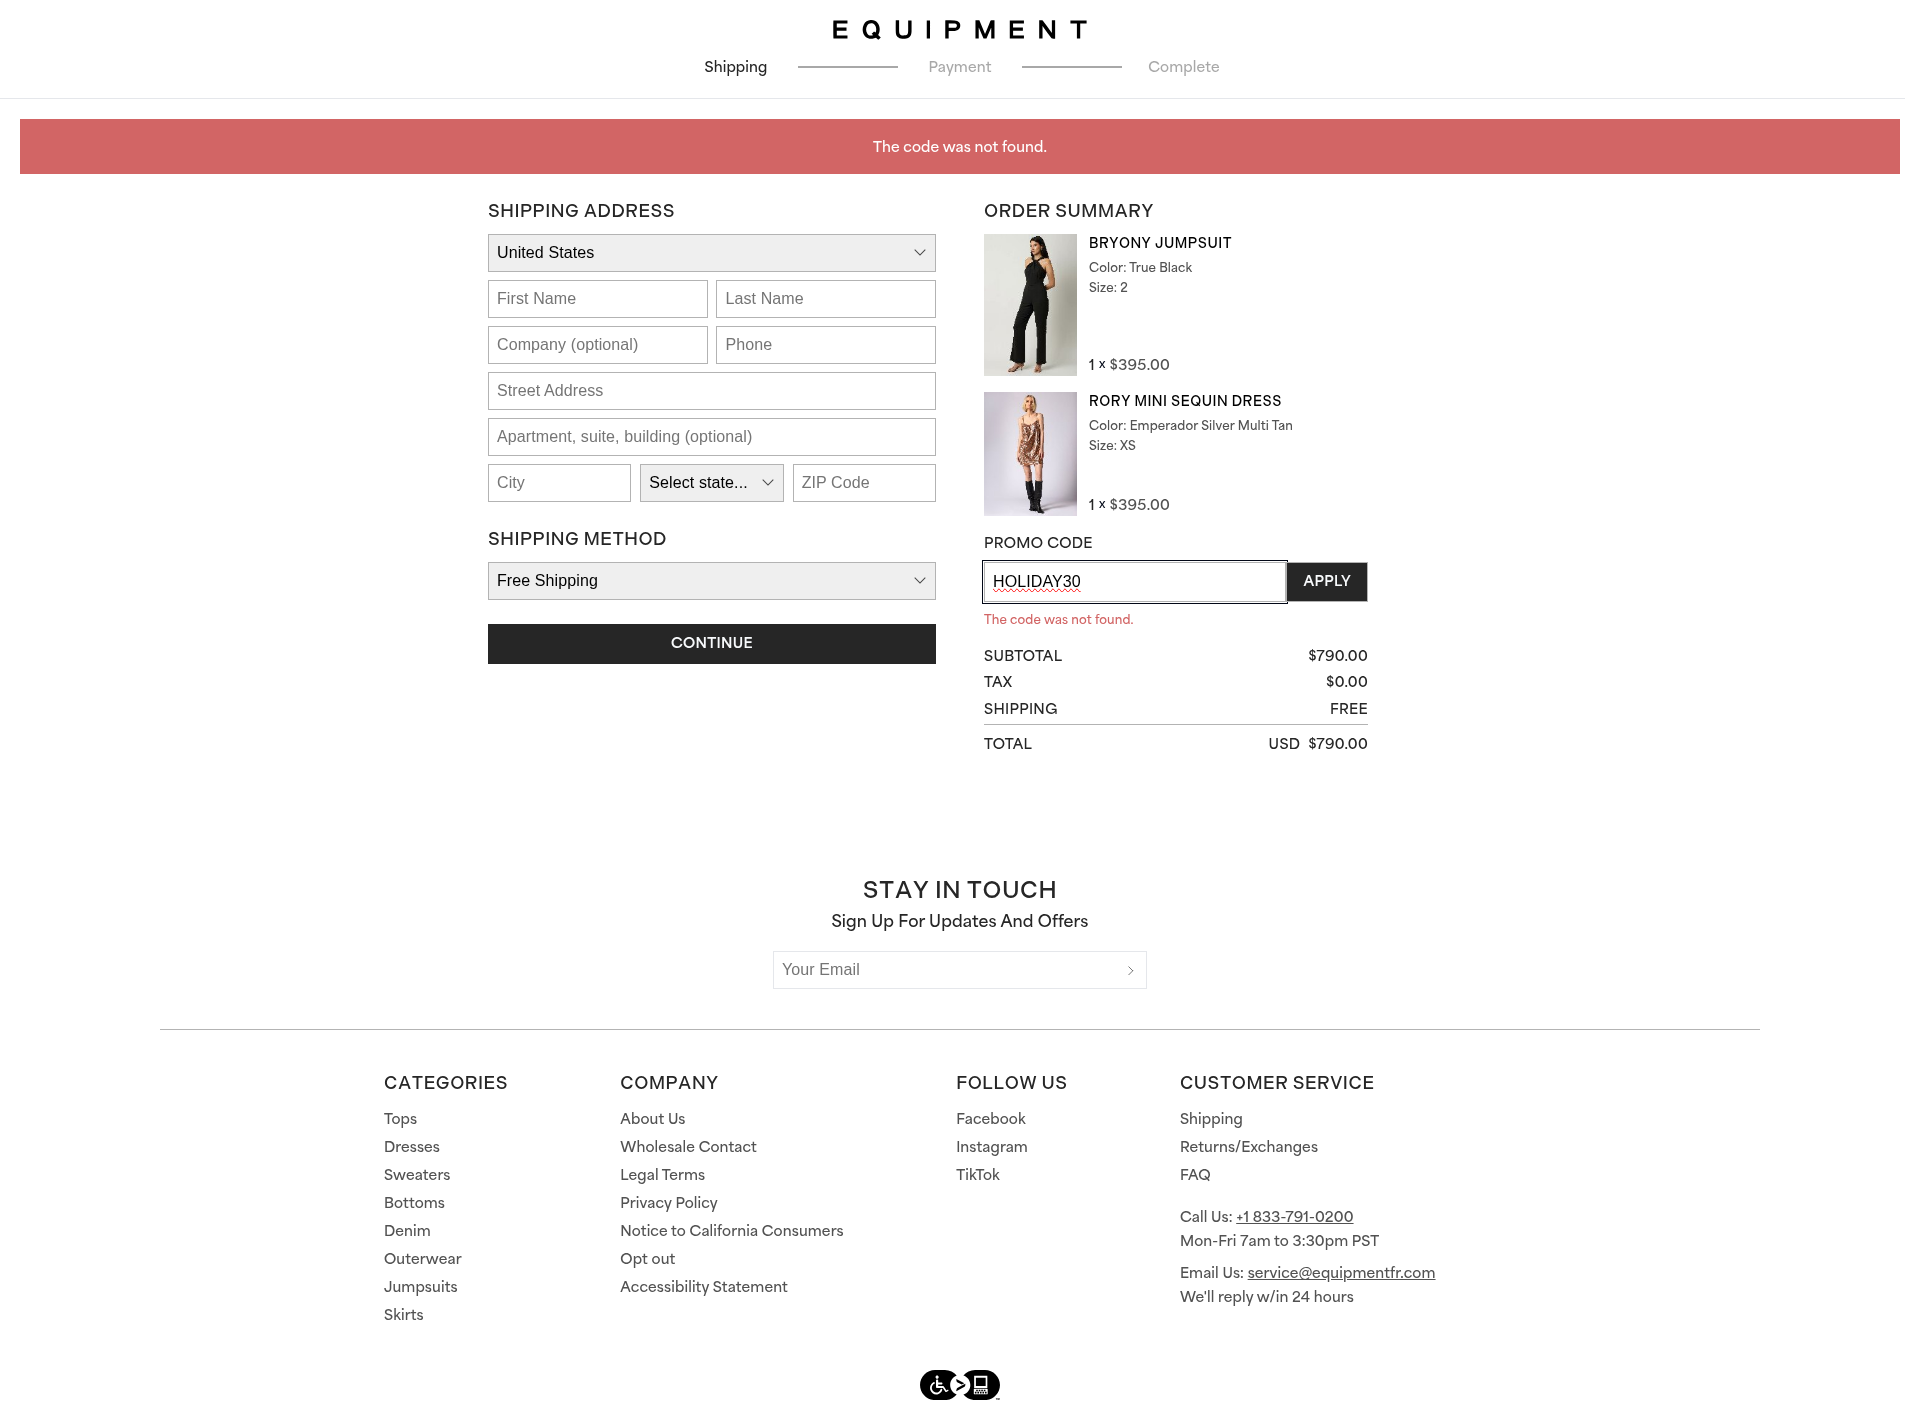Image resolution: width=1905 pixels, height=1424 pixels.
Task: Open the accessibility widget icon
Action: (959, 1385)
